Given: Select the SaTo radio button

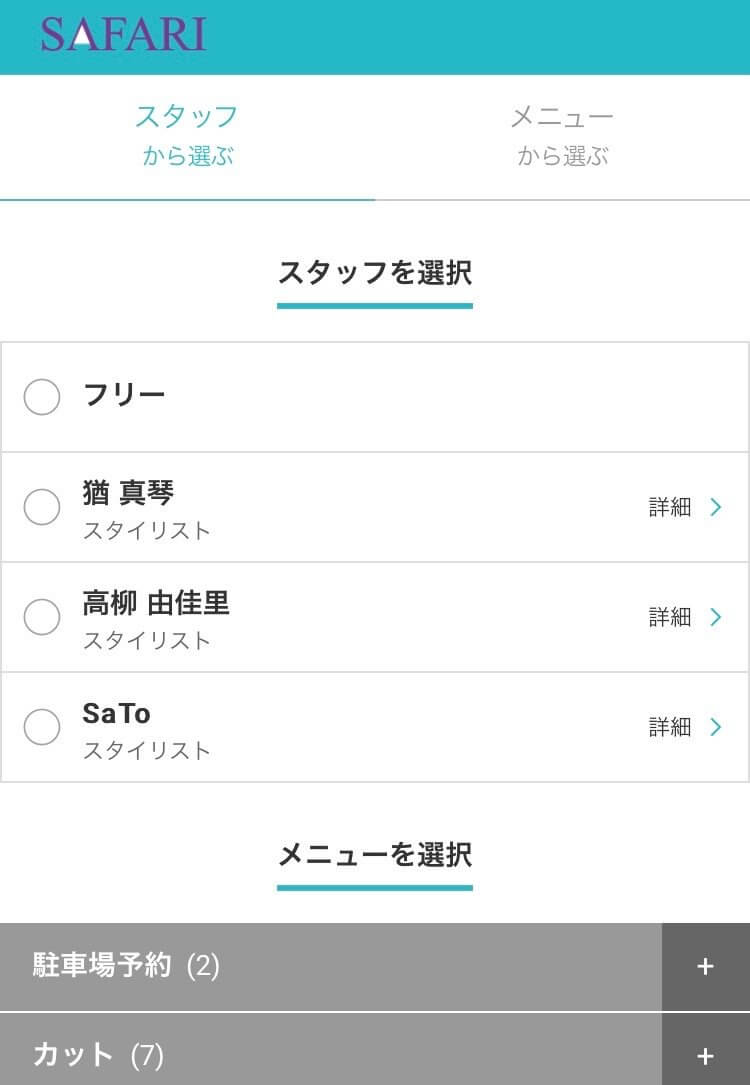Looking at the screenshot, I should pyautogui.click(x=42, y=727).
